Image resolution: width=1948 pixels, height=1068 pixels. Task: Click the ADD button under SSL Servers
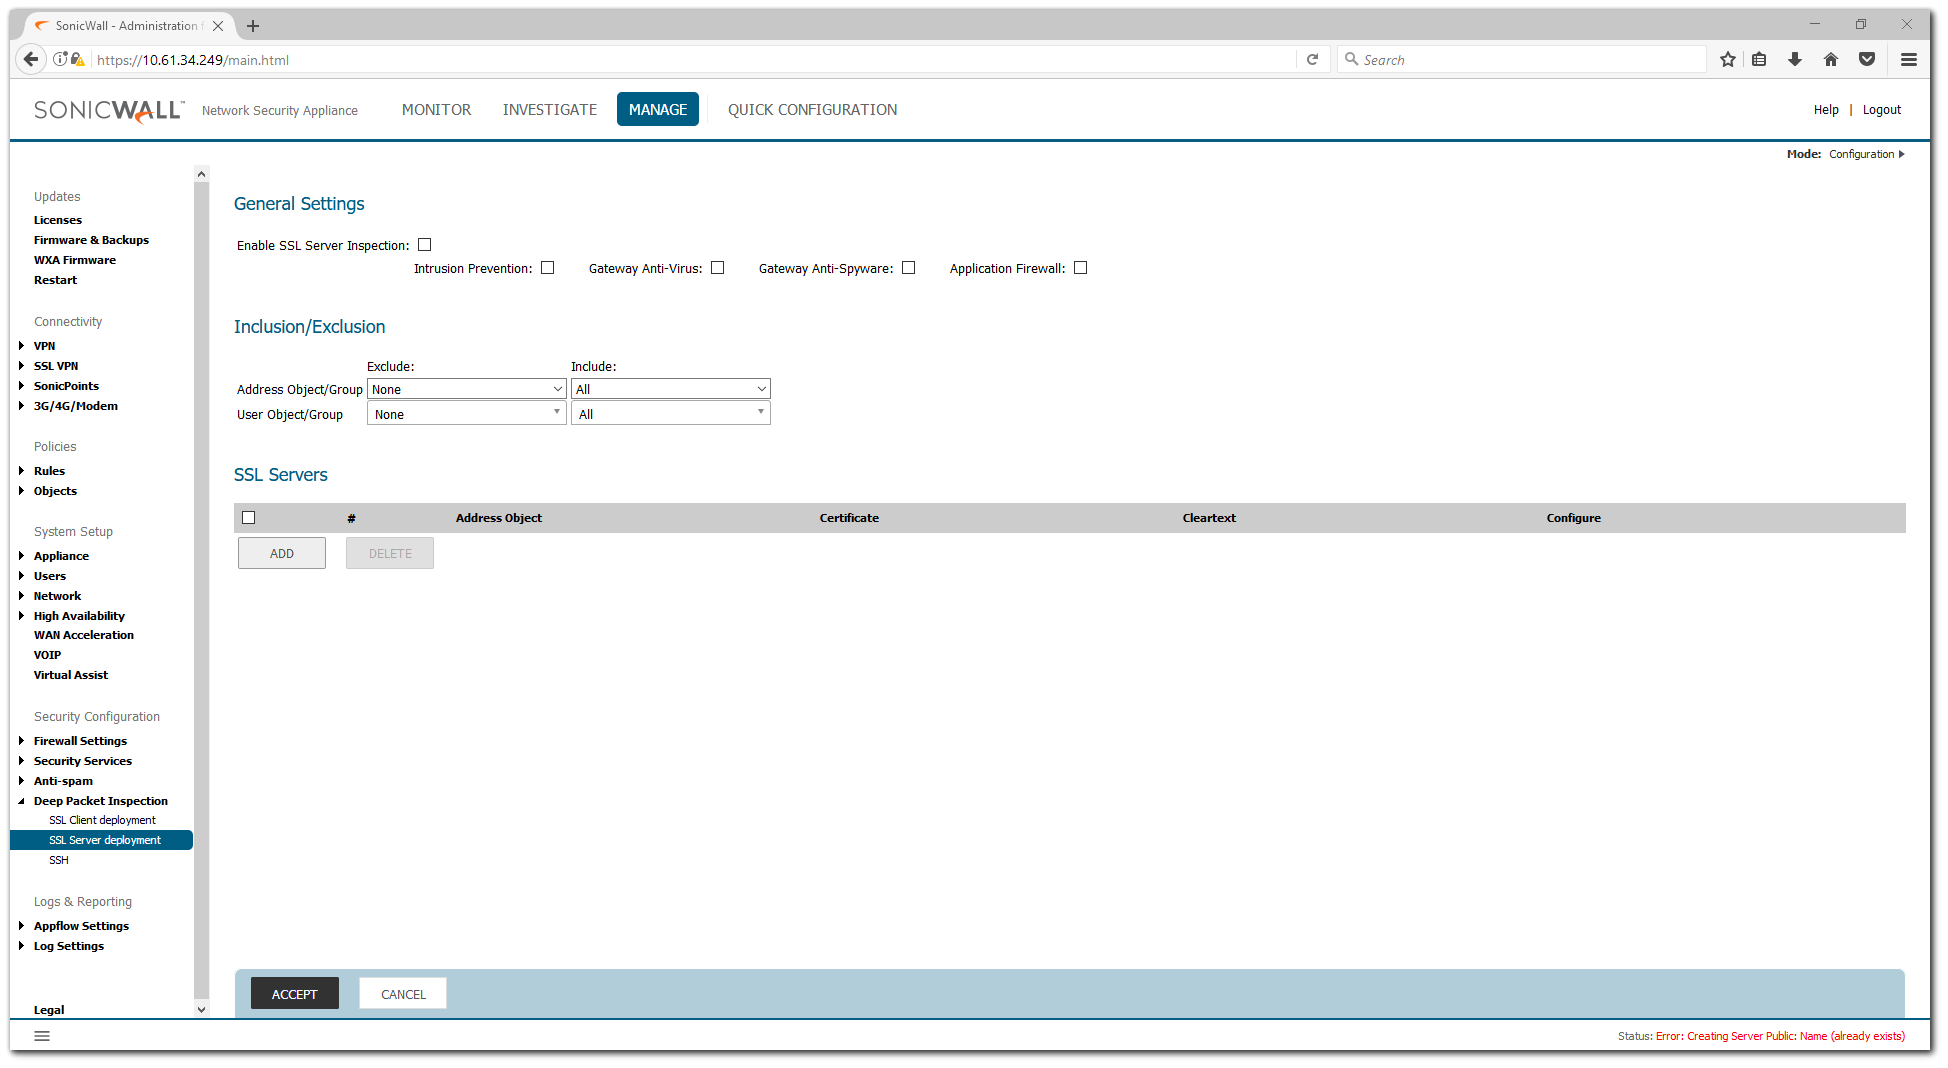pos(282,554)
